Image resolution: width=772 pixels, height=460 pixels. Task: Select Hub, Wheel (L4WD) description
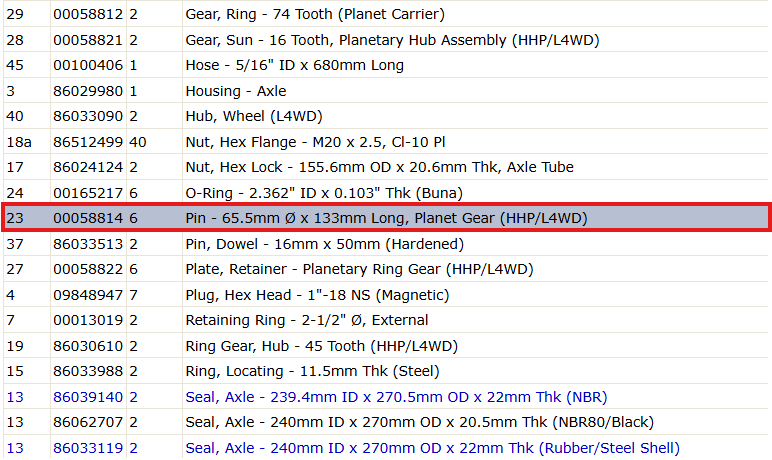(254, 116)
